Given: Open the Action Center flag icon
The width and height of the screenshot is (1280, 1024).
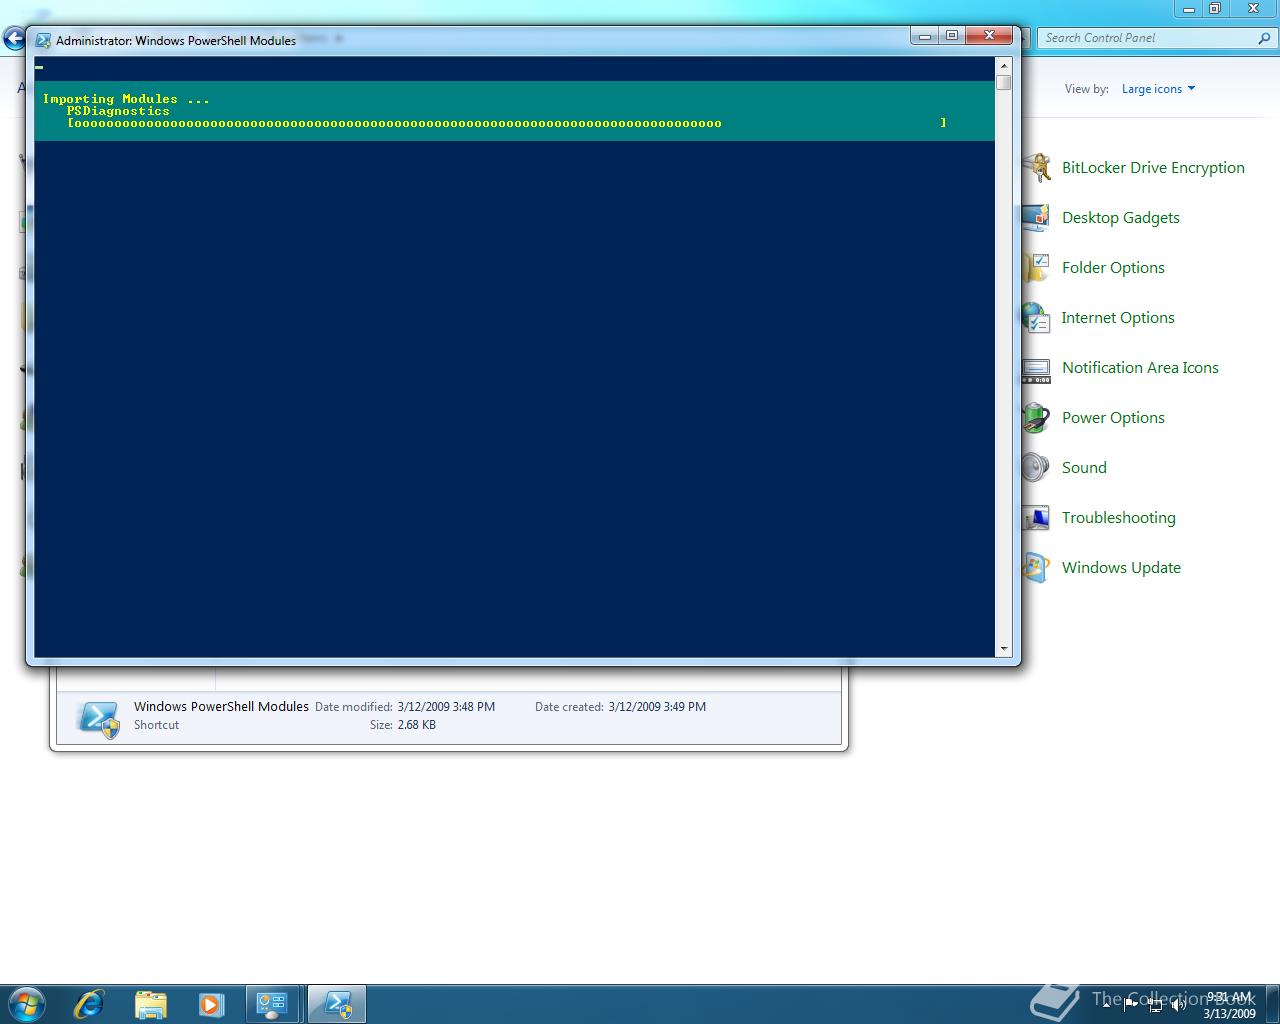Looking at the screenshot, I should click(x=1131, y=1005).
